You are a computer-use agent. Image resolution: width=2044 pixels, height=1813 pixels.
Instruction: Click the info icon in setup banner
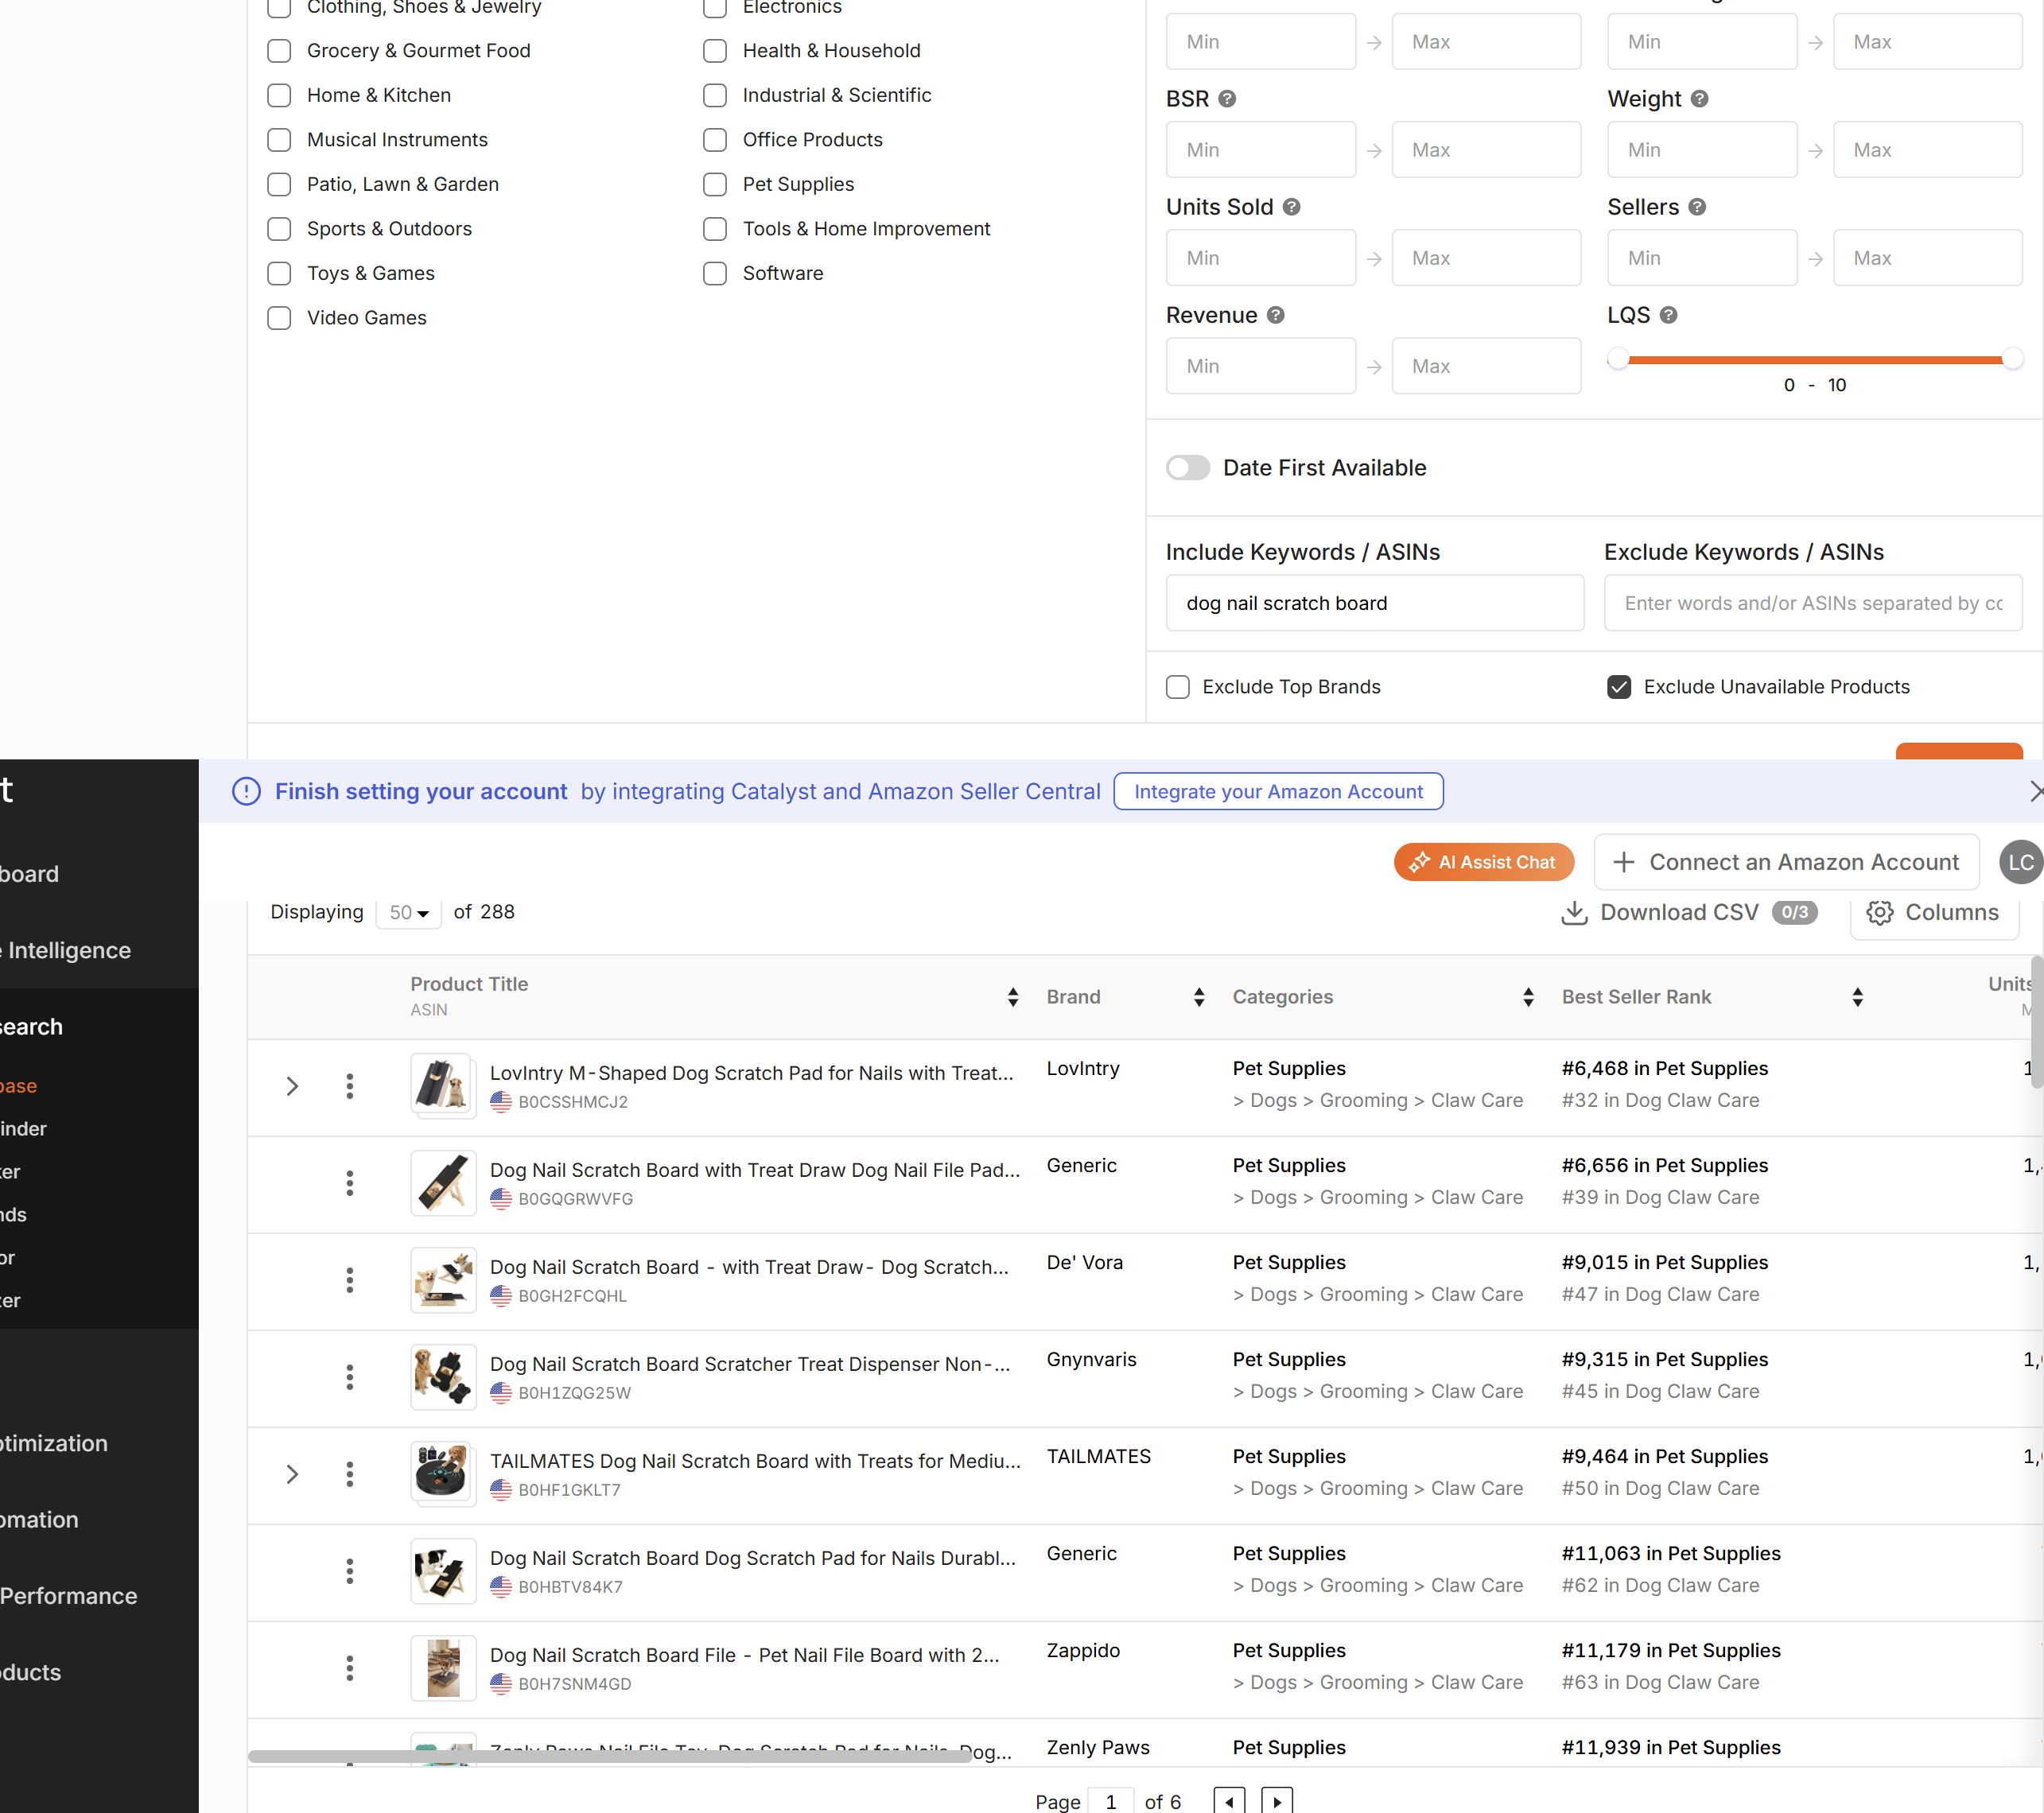(x=246, y=792)
